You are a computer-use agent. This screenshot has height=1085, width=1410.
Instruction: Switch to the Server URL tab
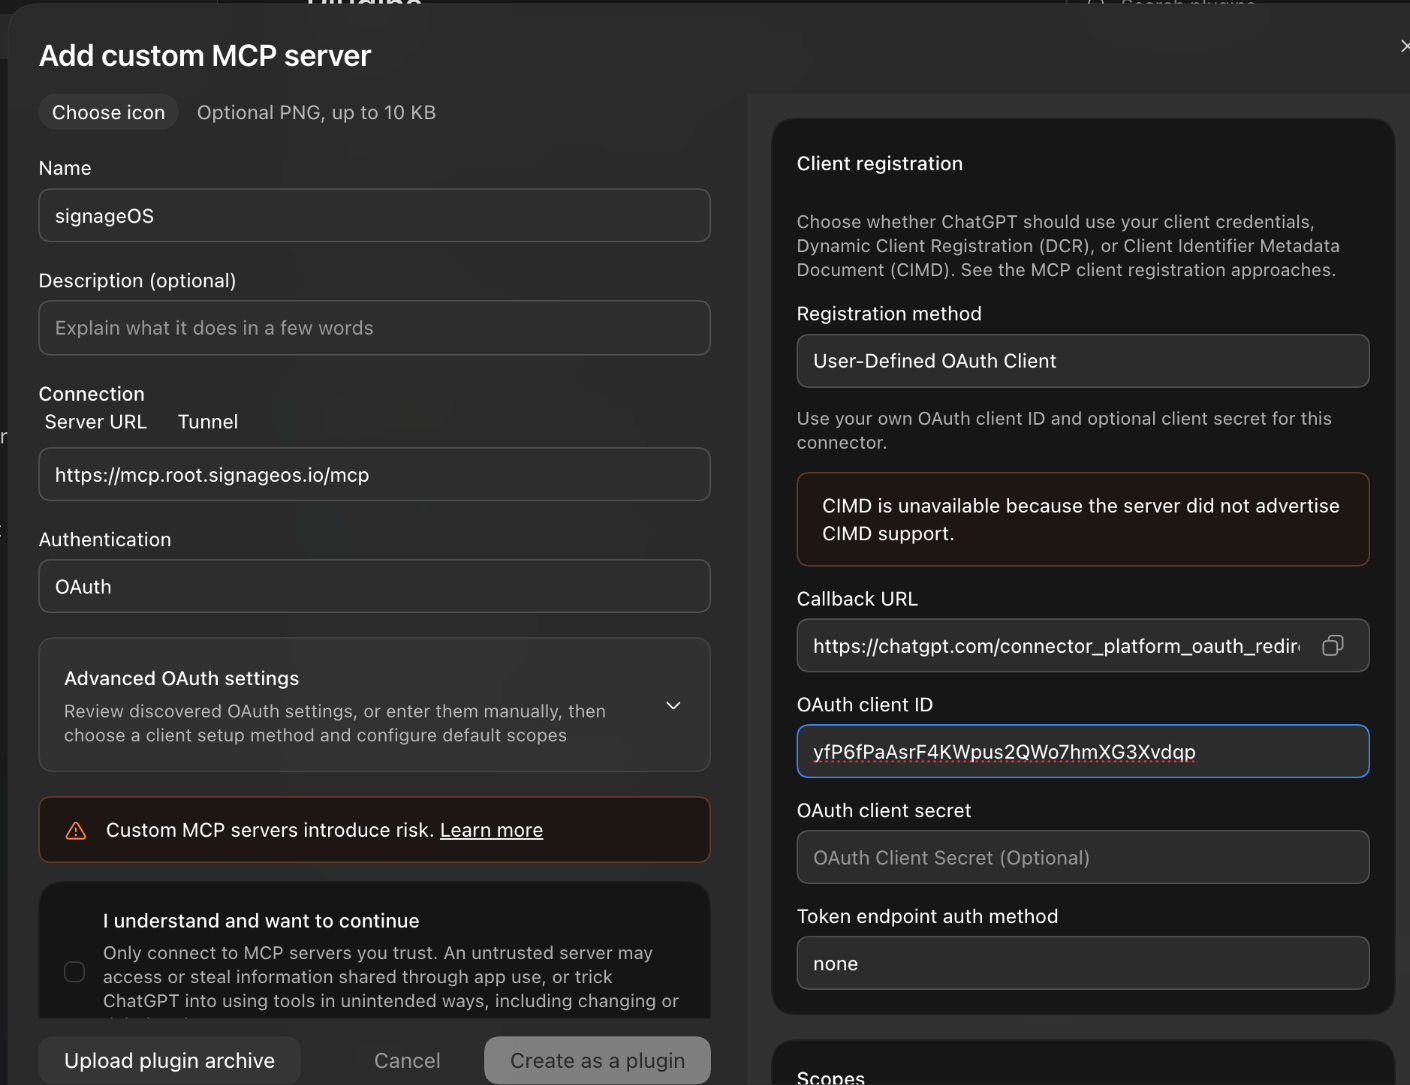[96, 422]
